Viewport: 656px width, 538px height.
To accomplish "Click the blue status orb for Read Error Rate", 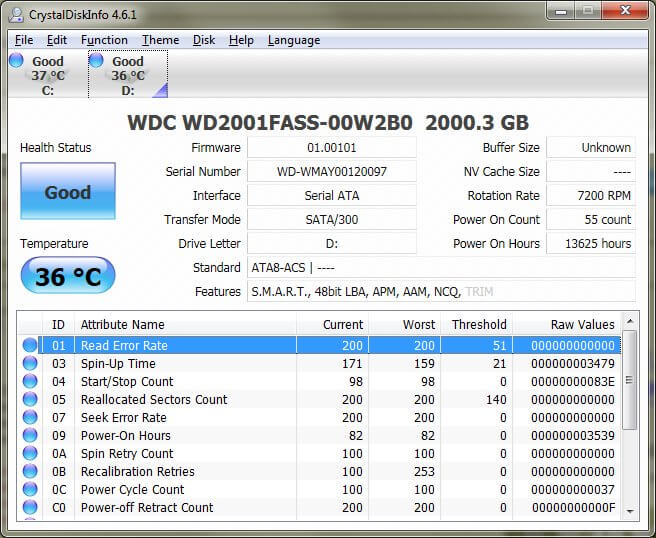I will point(30,345).
